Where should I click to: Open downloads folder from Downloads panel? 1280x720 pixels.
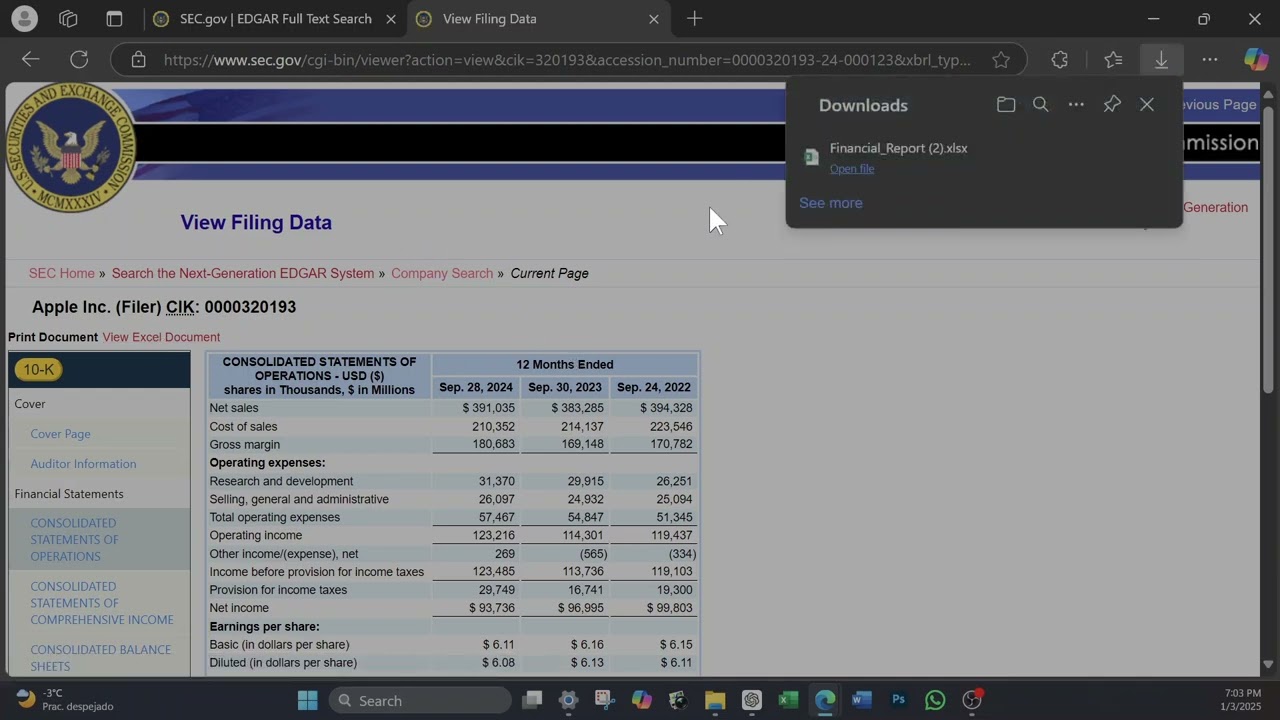pyautogui.click(x=1006, y=105)
